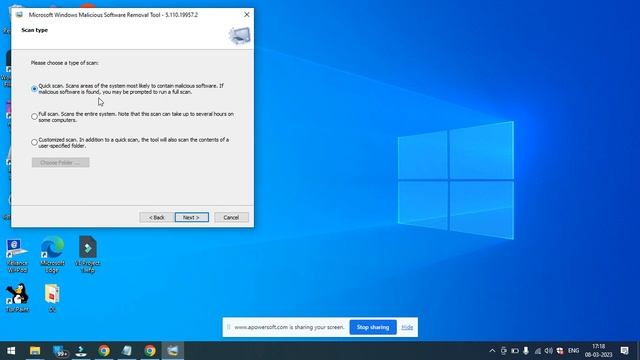Switch to the second Chrome taskbar icon
The height and width of the screenshot is (360, 640).
click(150, 351)
